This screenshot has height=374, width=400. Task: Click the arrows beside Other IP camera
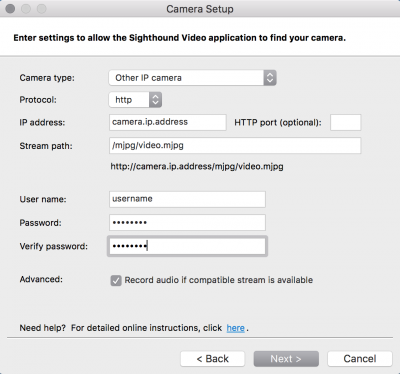[270, 78]
